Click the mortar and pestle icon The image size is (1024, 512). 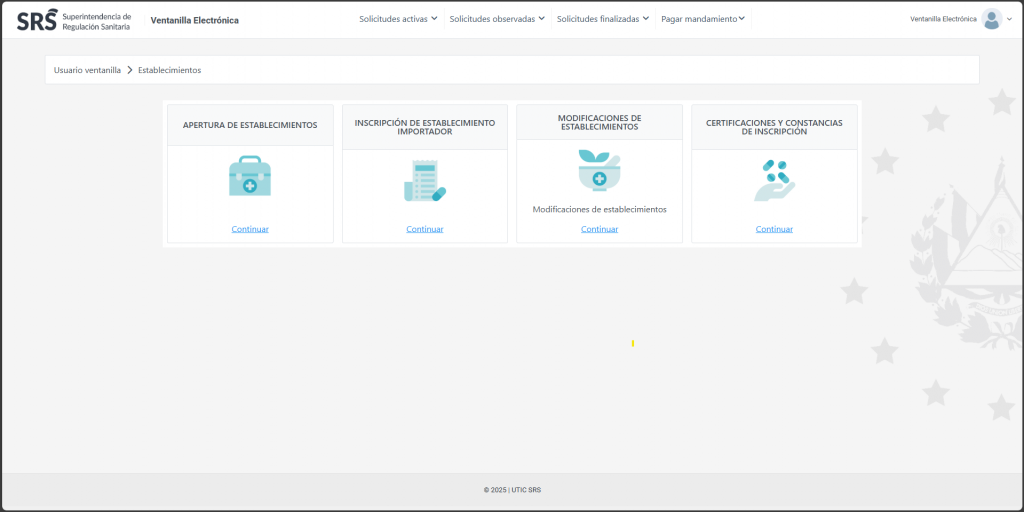599,170
